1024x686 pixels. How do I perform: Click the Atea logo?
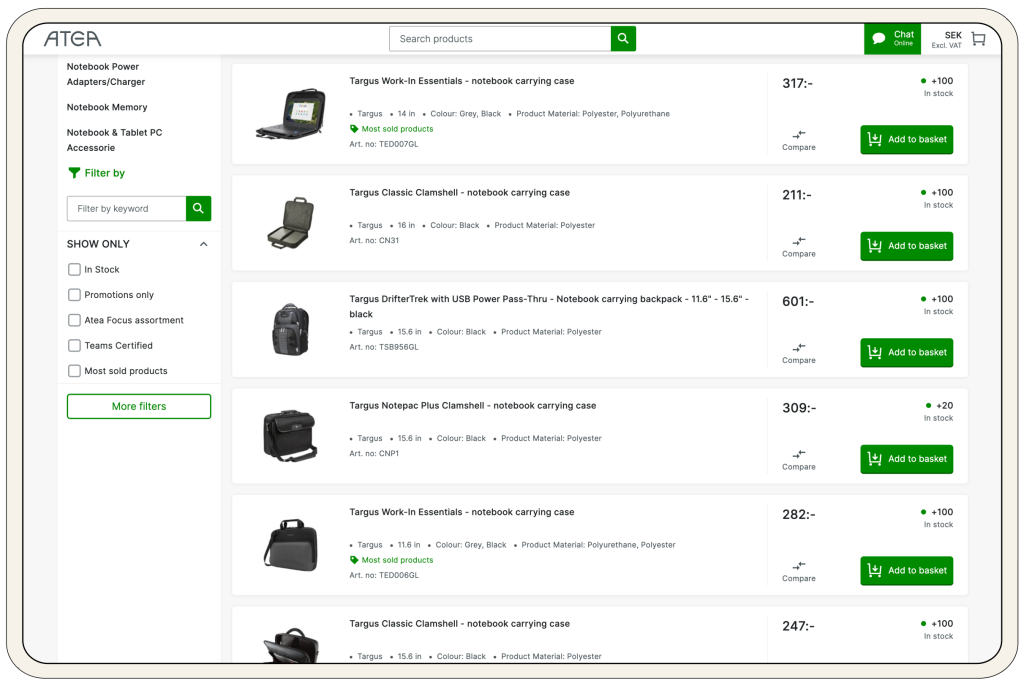pyautogui.click(x=72, y=39)
